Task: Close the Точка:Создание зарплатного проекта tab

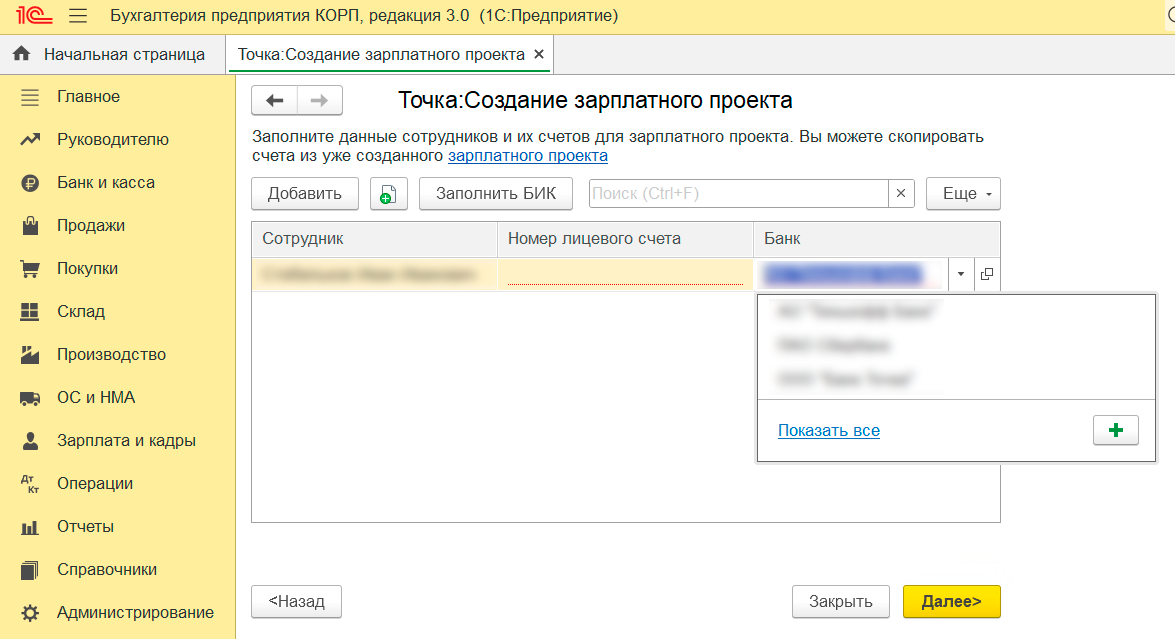Action: [x=539, y=54]
